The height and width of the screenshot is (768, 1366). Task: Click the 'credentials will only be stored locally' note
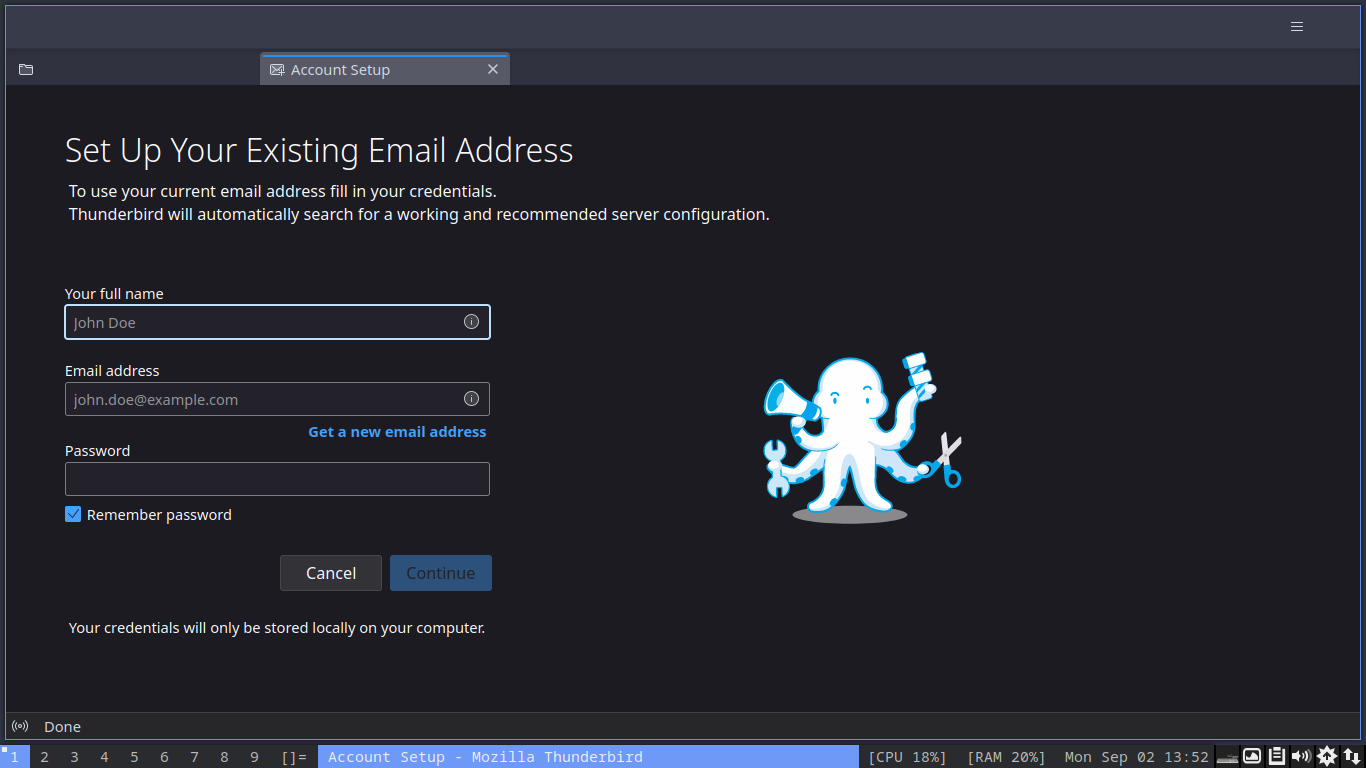click(277, 628)
